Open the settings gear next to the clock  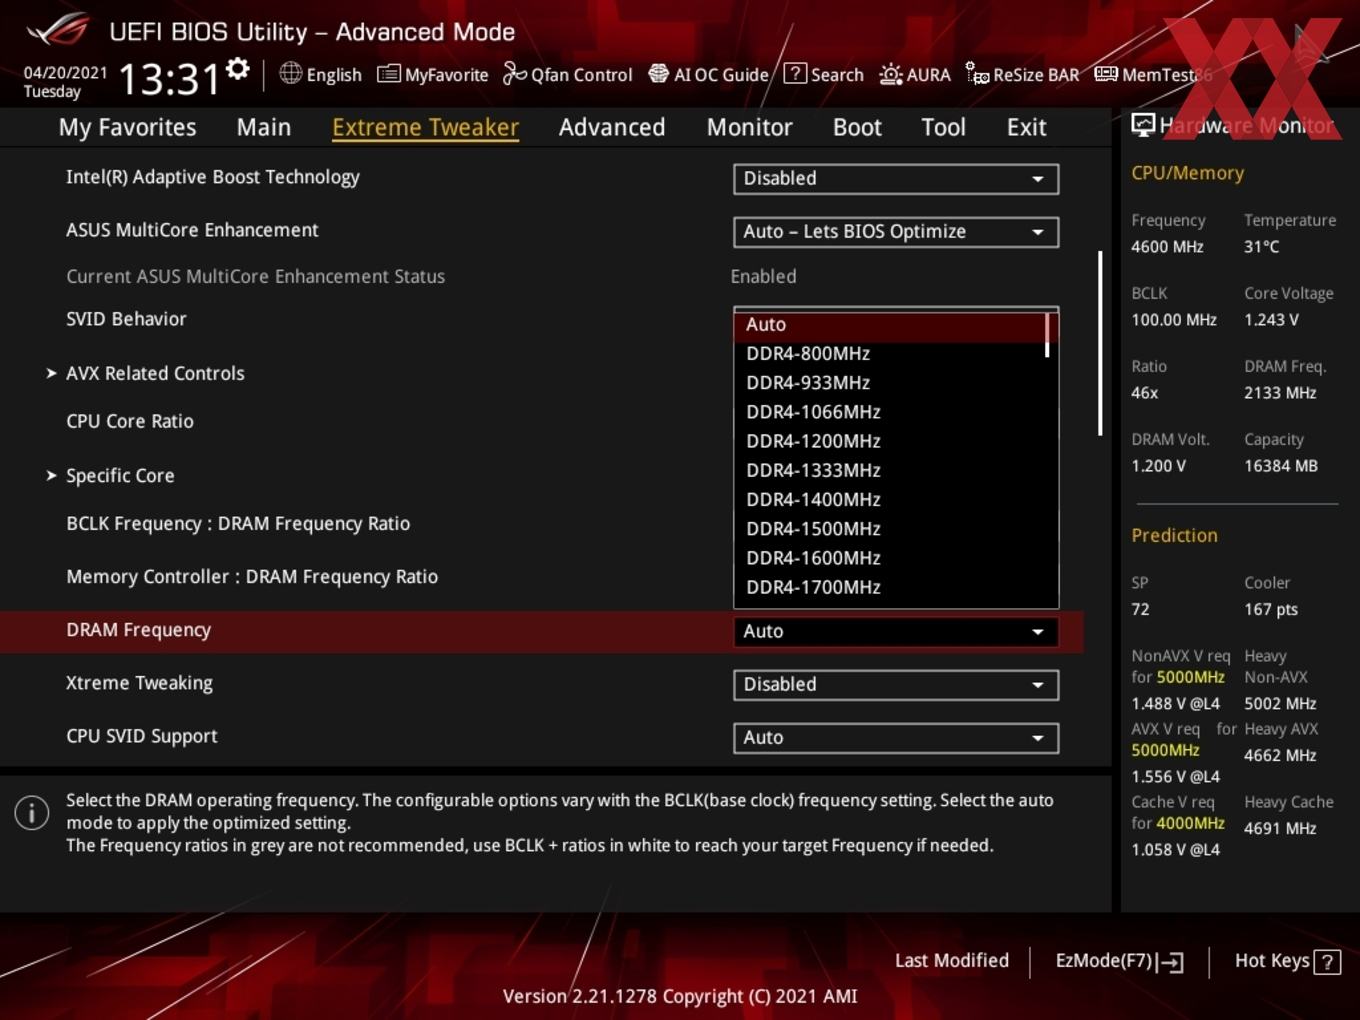(x=238, y=68)
